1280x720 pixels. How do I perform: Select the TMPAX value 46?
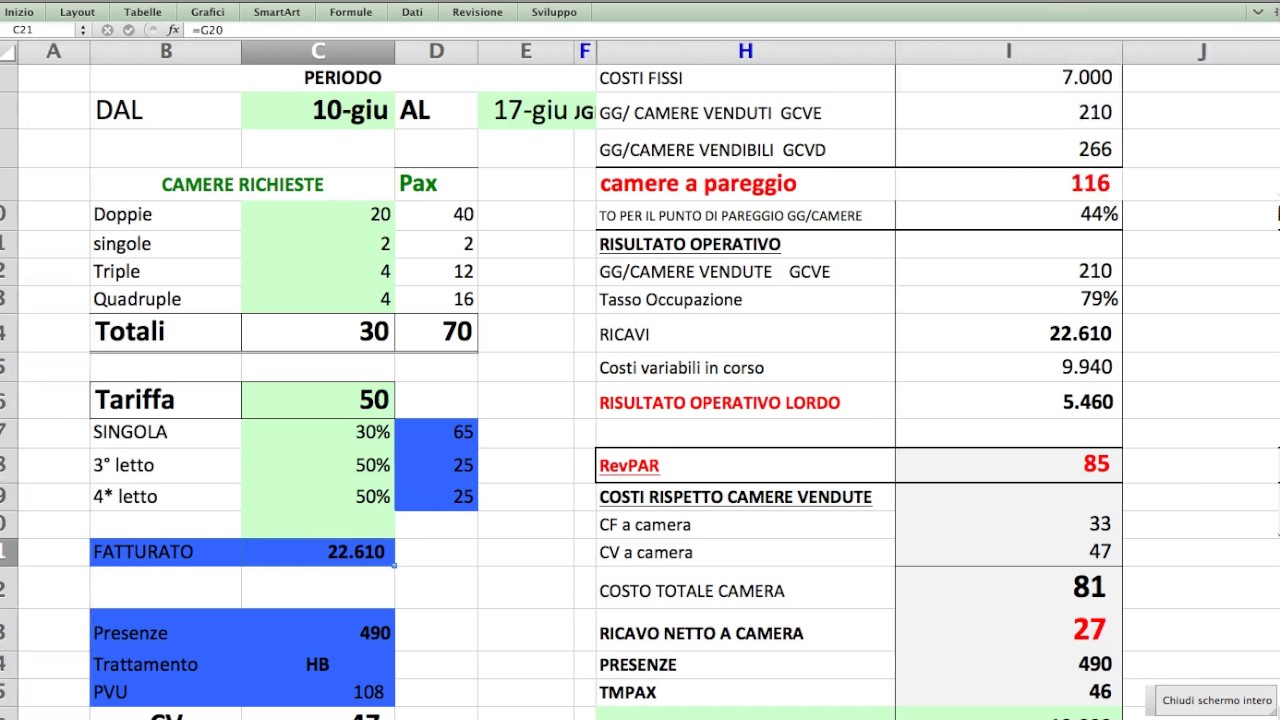point(1008,692)
